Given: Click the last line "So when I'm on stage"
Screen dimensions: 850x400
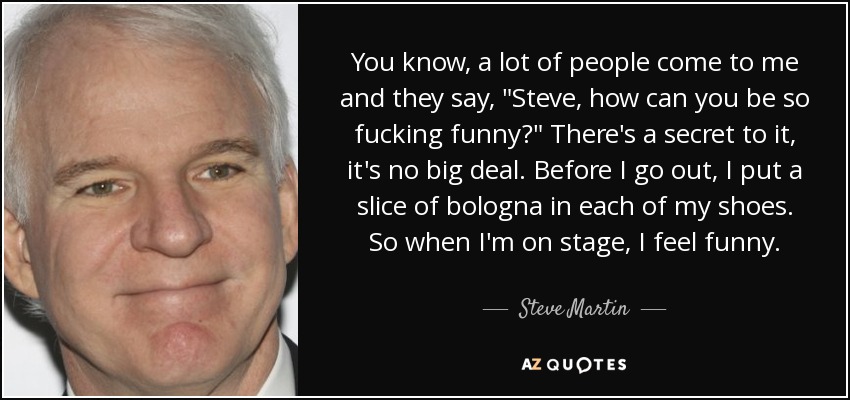Looking at the screenshot, I should [x=574, y=243].
